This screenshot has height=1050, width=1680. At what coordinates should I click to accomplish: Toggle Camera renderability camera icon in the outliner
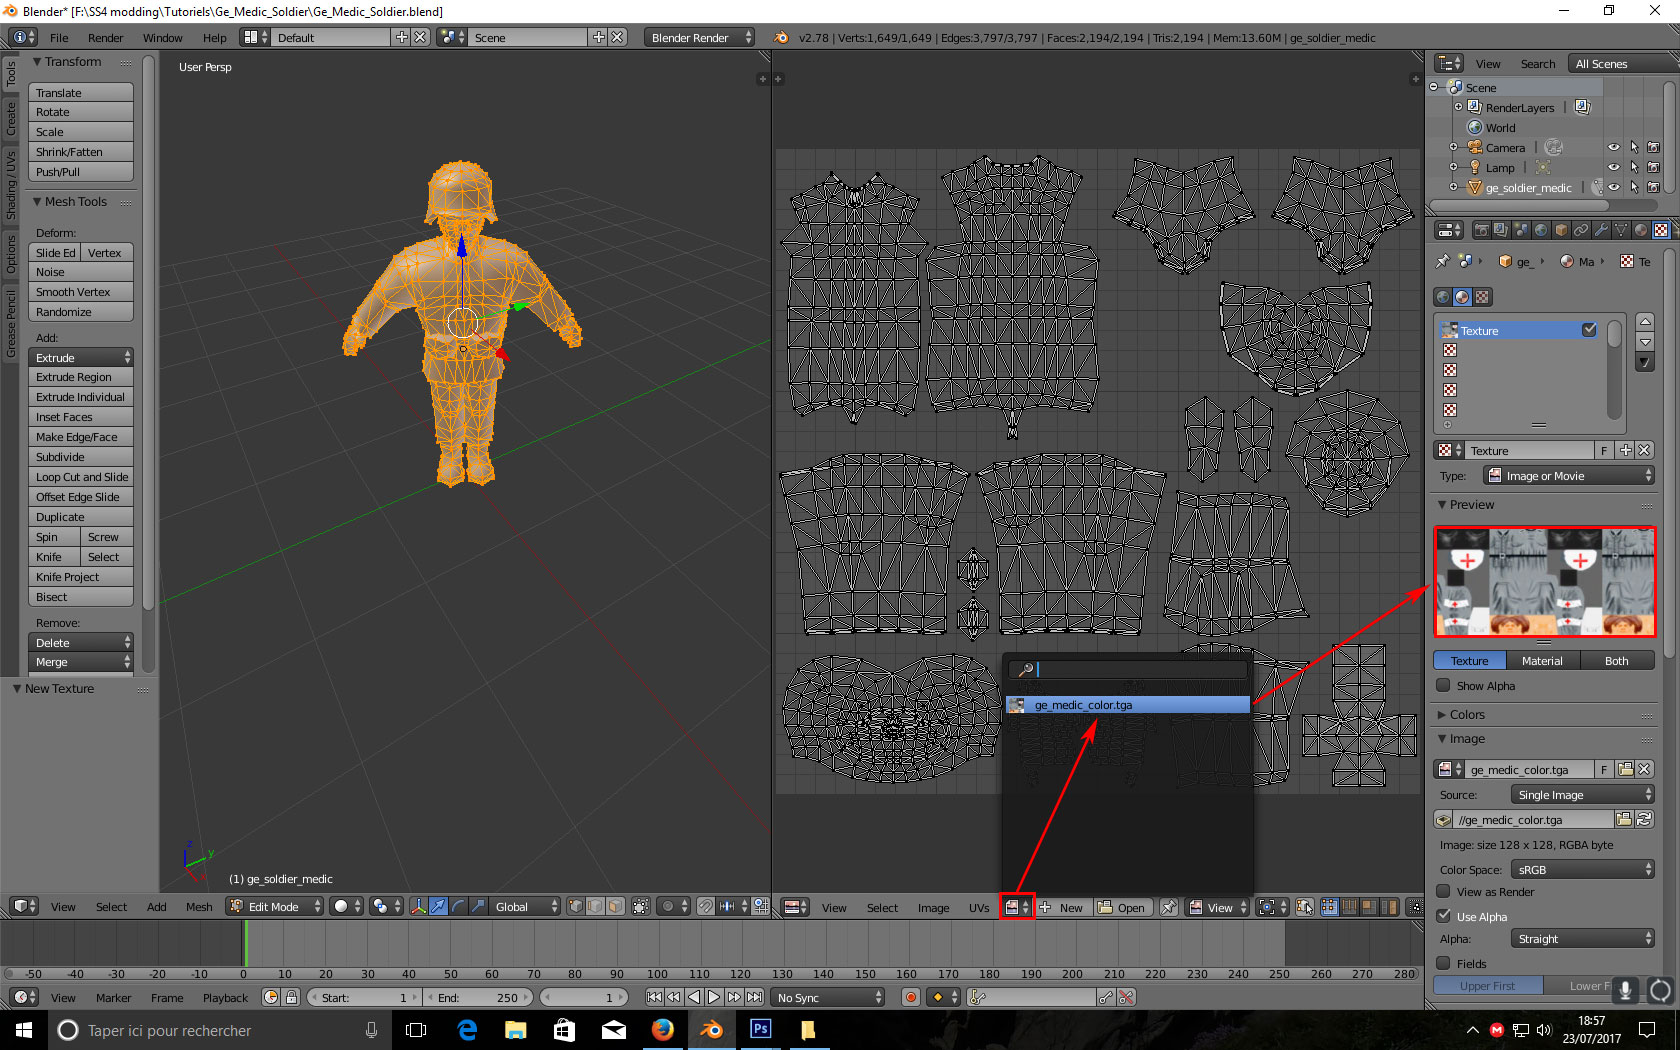[1653, 147]
